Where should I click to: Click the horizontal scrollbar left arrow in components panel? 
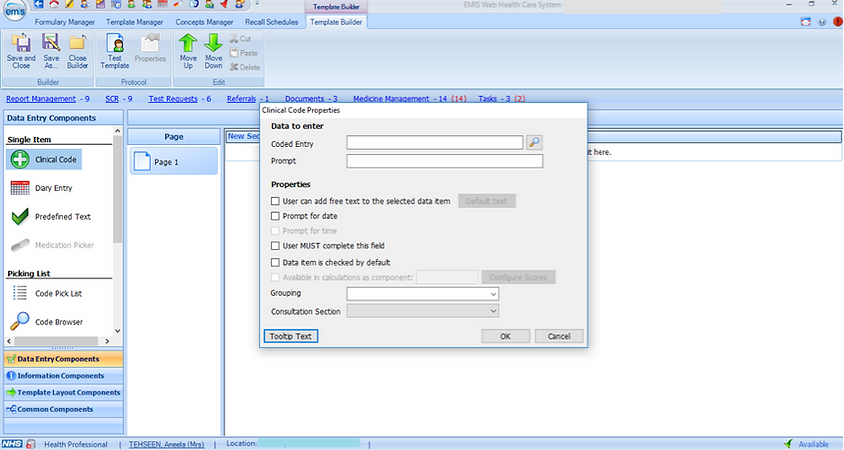tap(9, 341)
